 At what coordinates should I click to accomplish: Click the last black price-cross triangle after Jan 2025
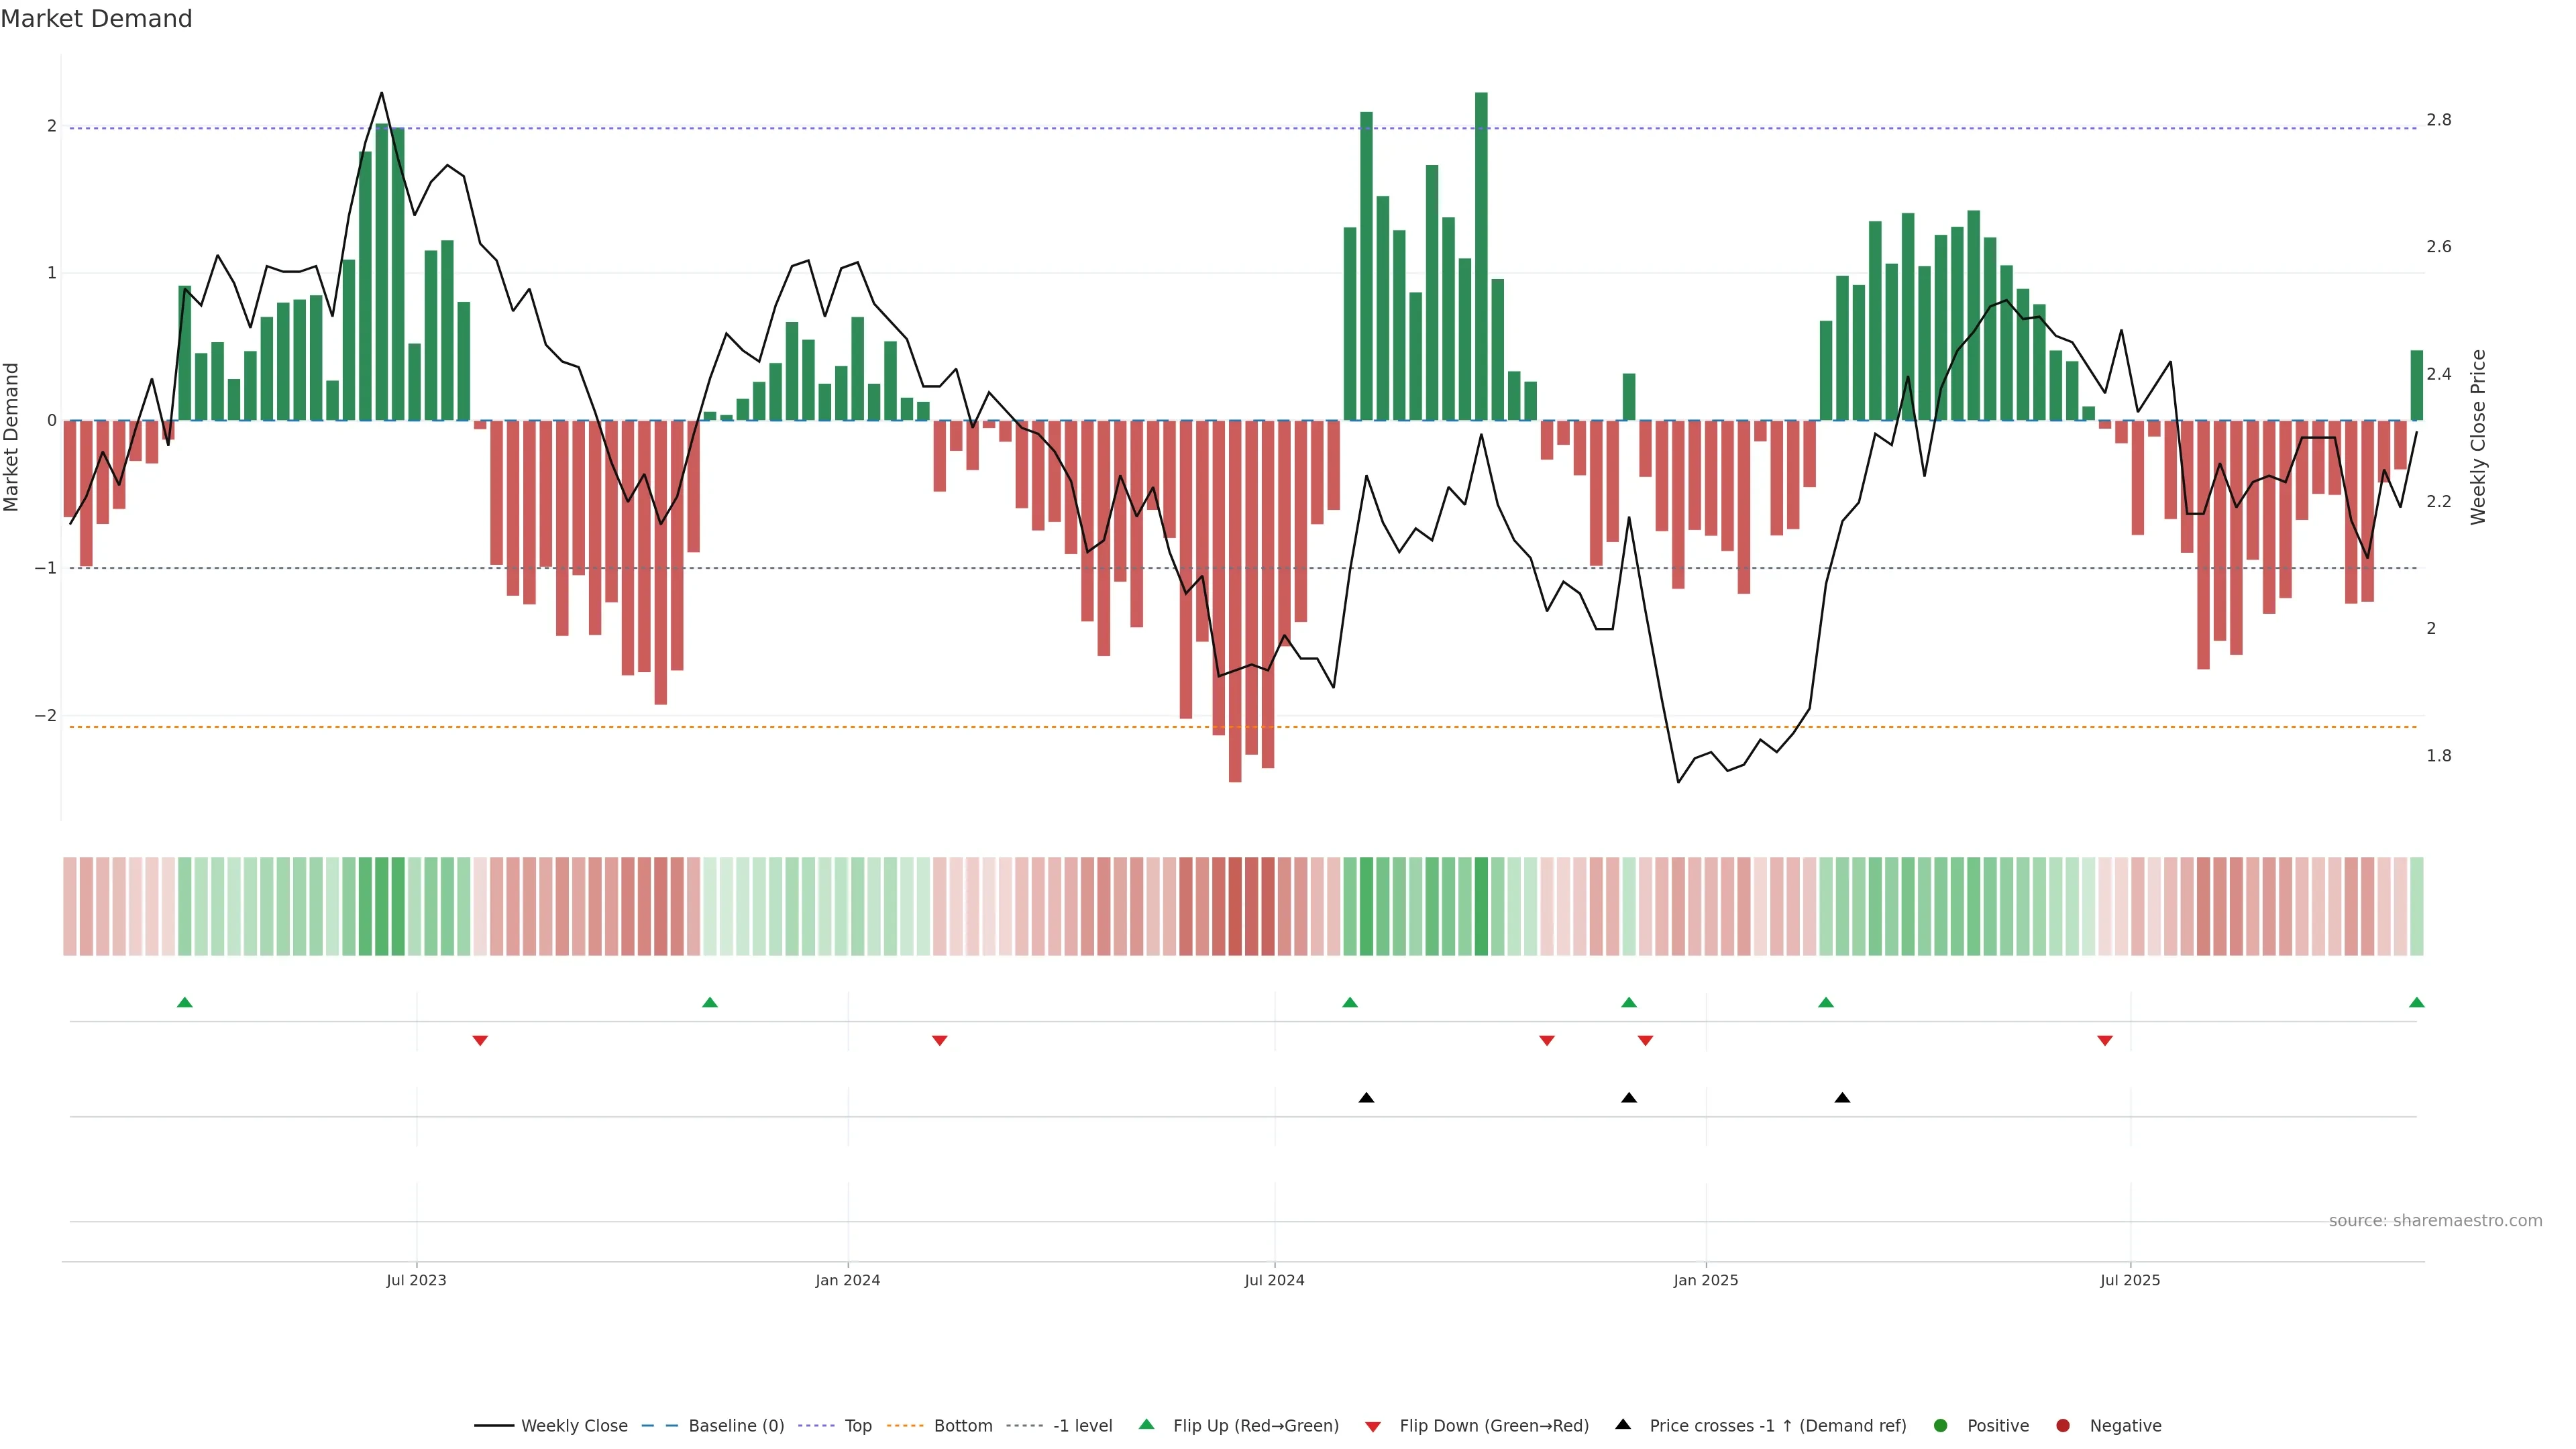(1842, 1098)
